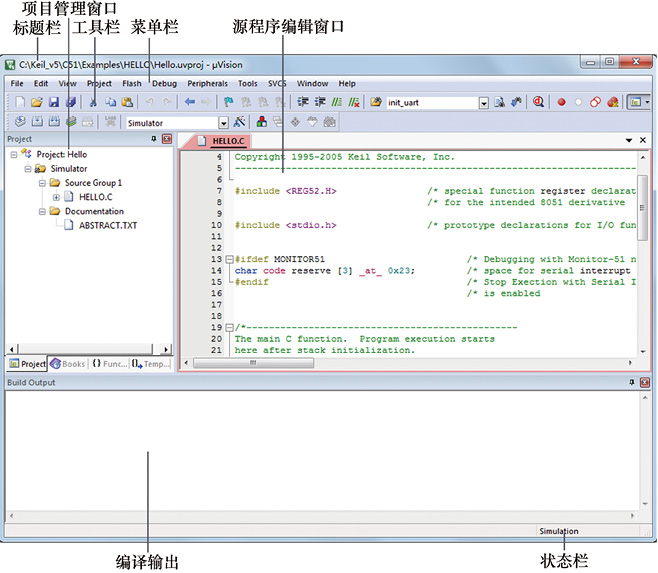658x573 pixels.
Task: Open the Simulator target dropdown
Action: tap(224, 122)
